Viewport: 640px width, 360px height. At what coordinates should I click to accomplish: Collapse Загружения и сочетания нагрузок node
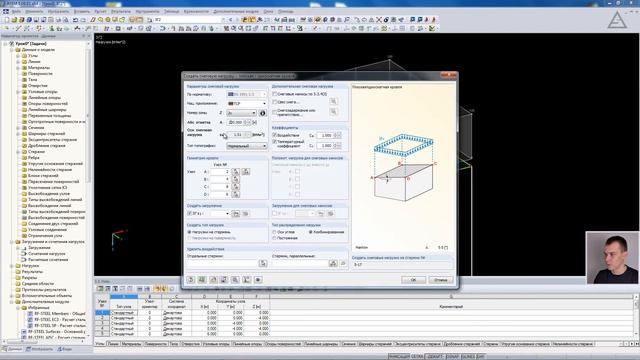[12, 242]
